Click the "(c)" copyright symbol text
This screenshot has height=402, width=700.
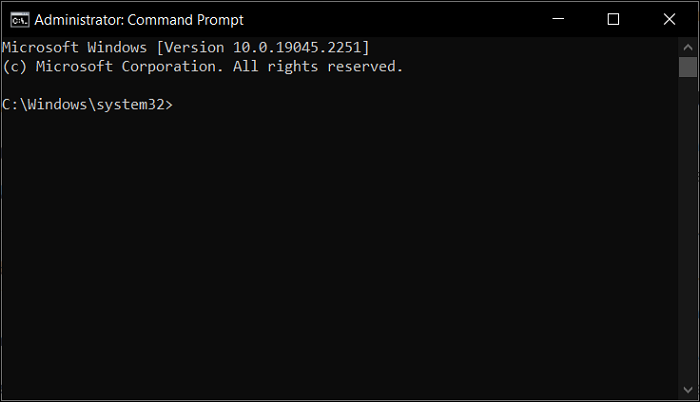click(x=15, y=66)
